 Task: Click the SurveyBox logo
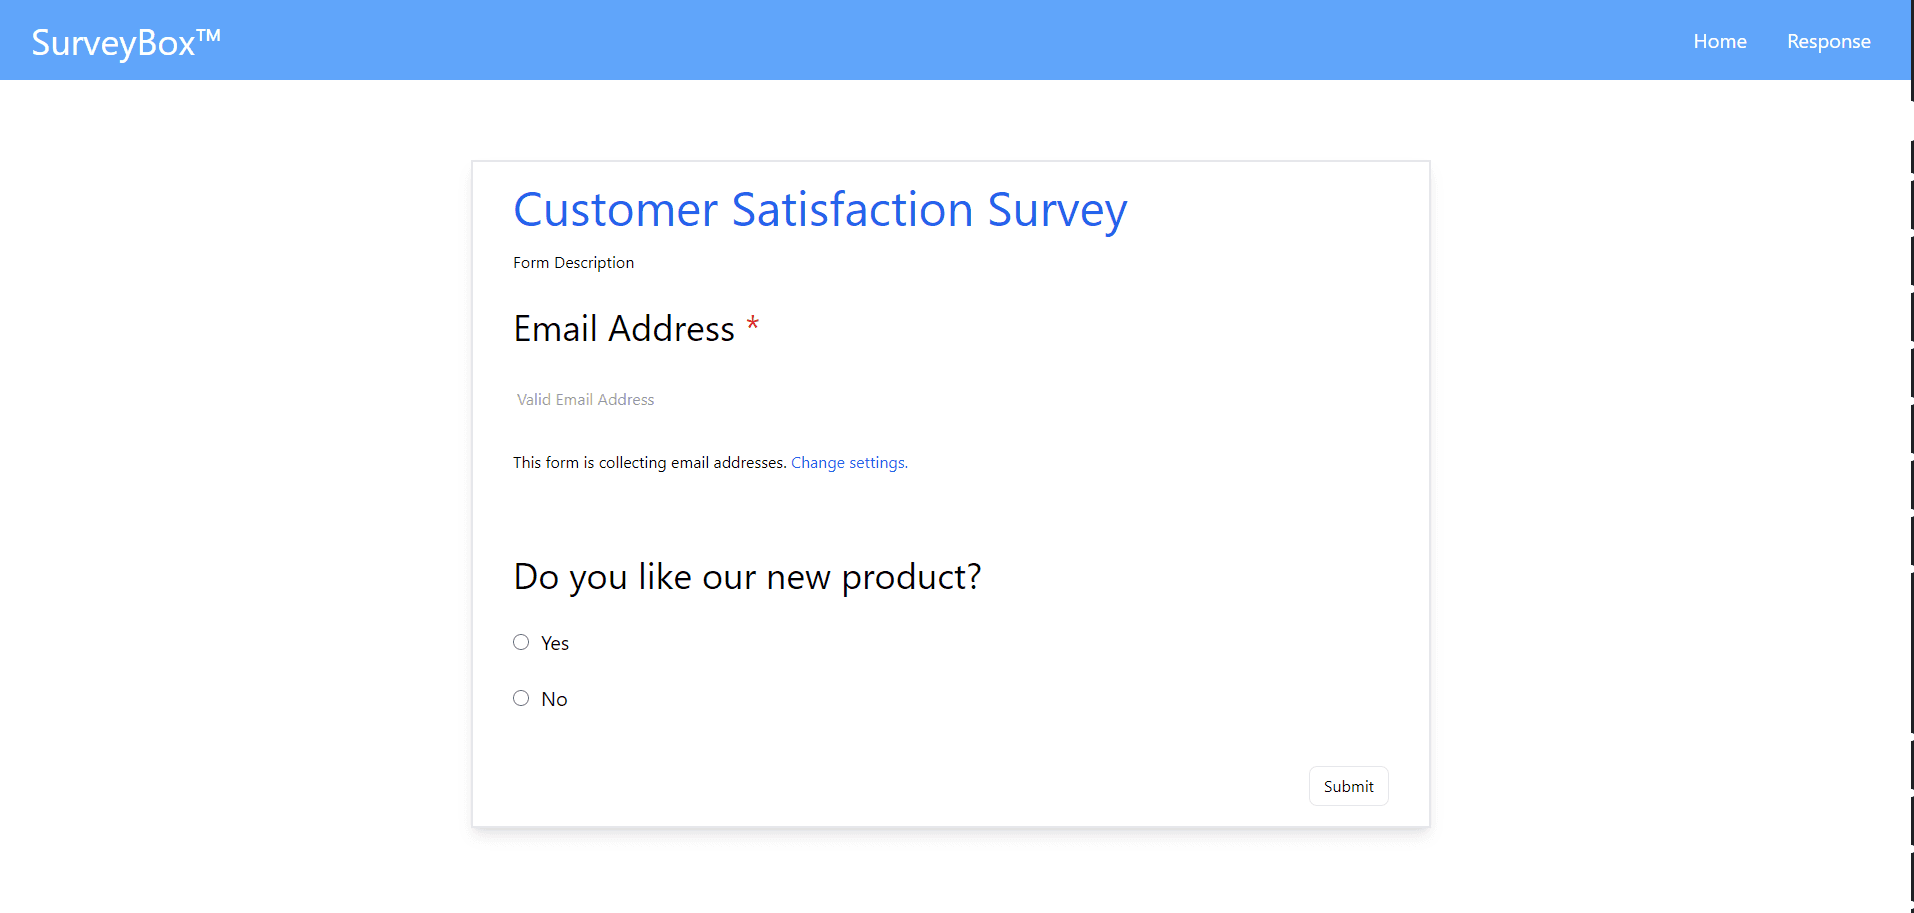(x=113, y=43)
